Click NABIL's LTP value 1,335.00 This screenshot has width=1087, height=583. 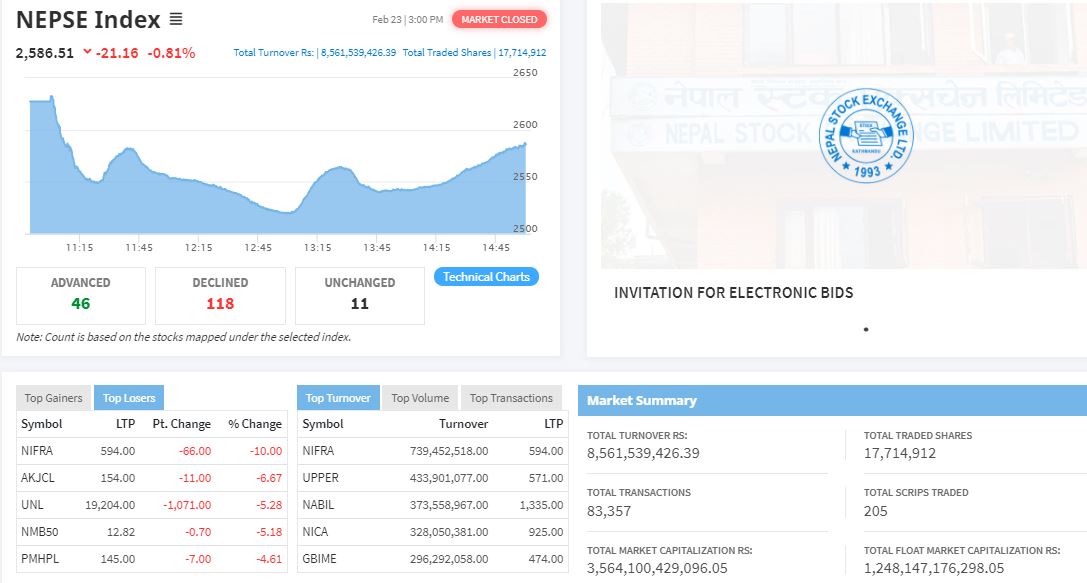tap(541, 505)
